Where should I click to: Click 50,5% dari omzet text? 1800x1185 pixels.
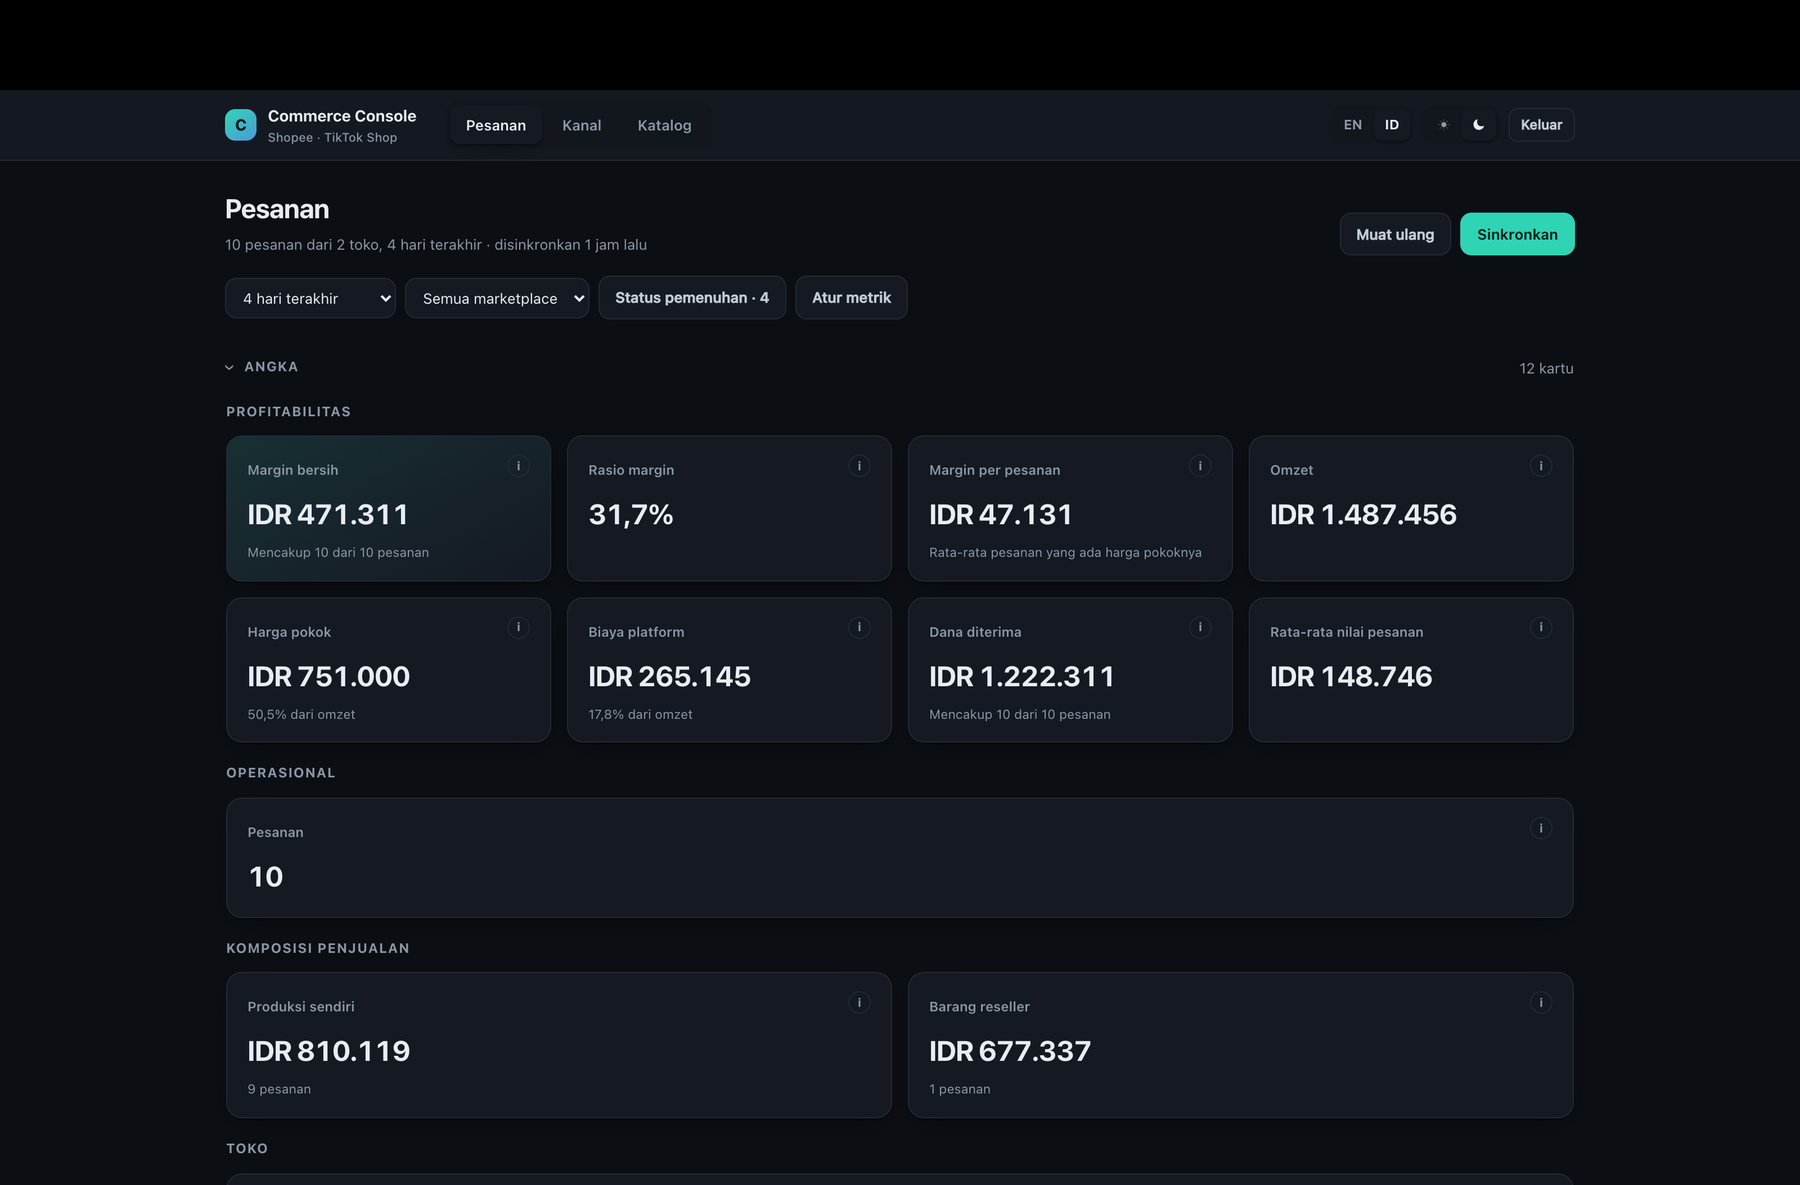point(301,715)
